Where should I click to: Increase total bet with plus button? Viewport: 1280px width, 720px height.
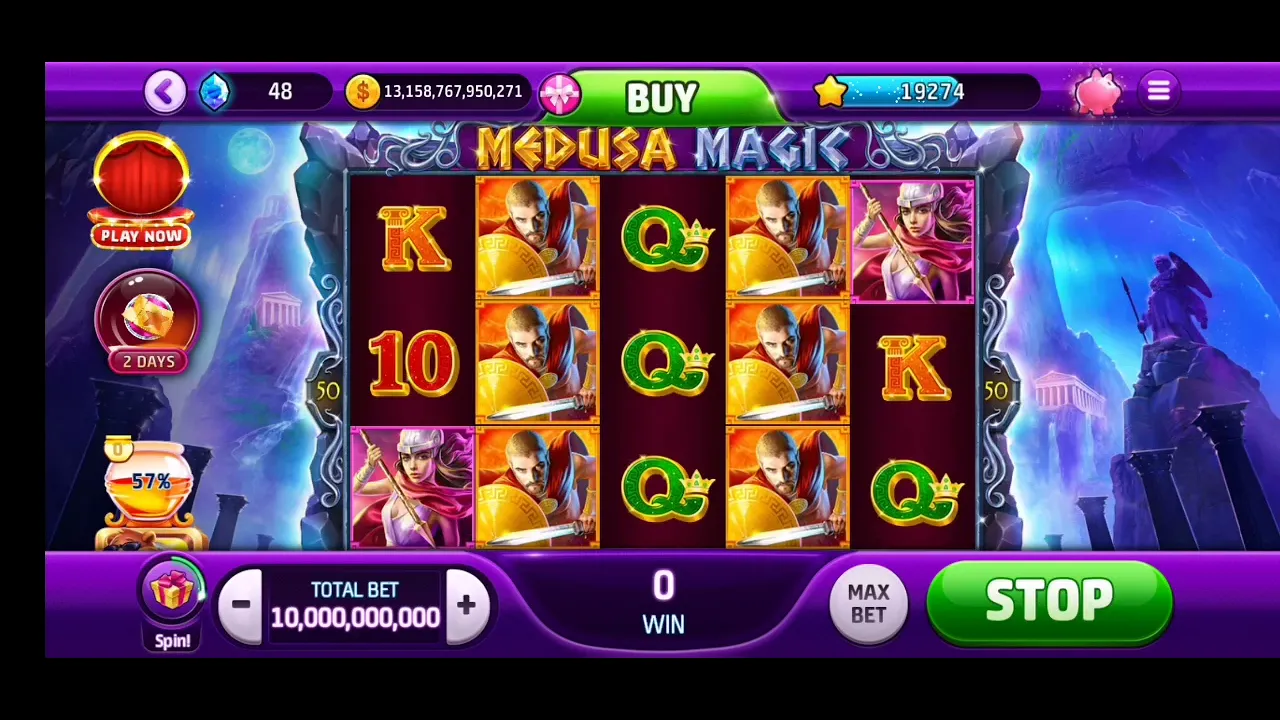[x=466, y=605]
